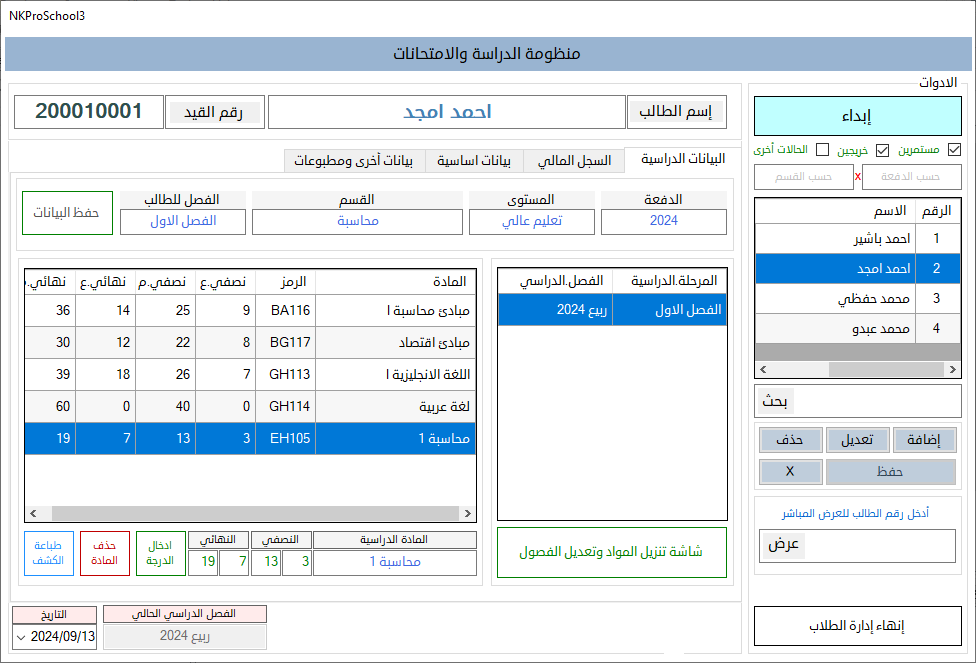
Task: Click the ربيع 2024 semester cell
Action: pos(555,310)
